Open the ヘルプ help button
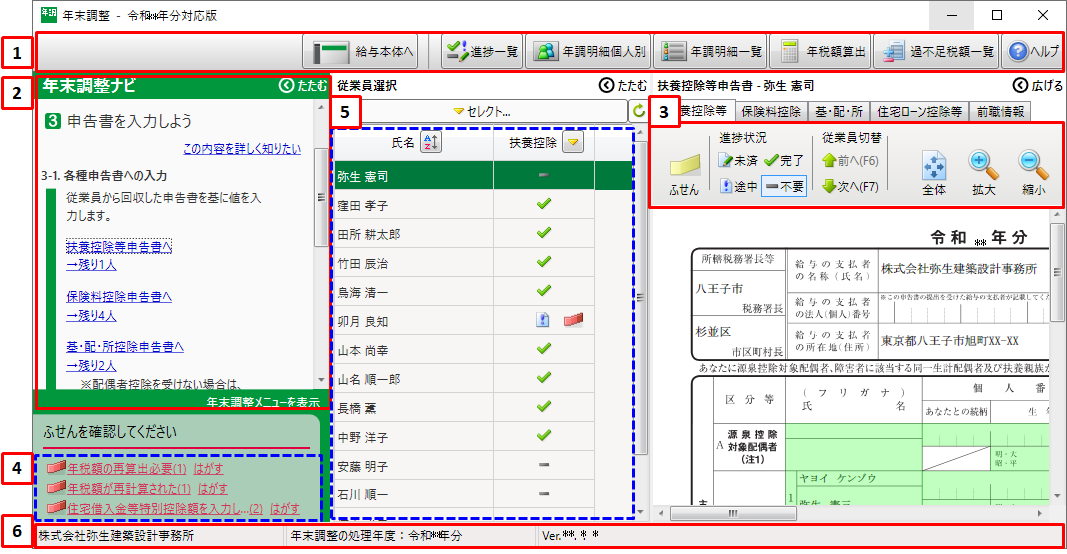Screen dimensions: 1067x554 (1032, 52)
